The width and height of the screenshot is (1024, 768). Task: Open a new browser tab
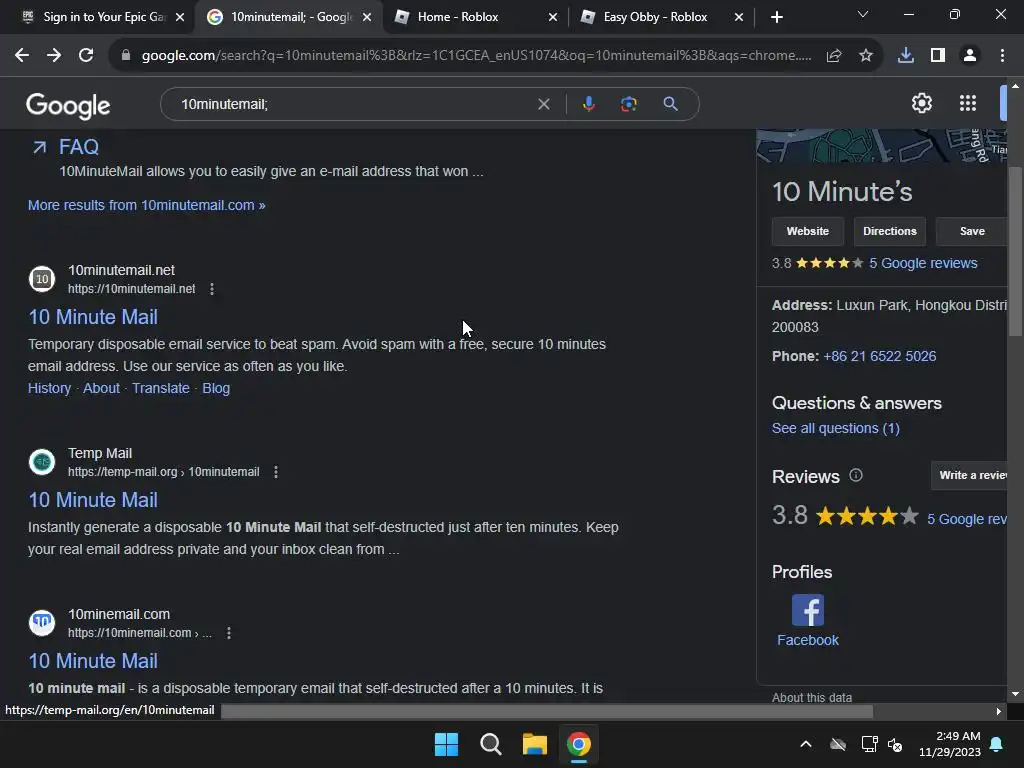(776, 17)
